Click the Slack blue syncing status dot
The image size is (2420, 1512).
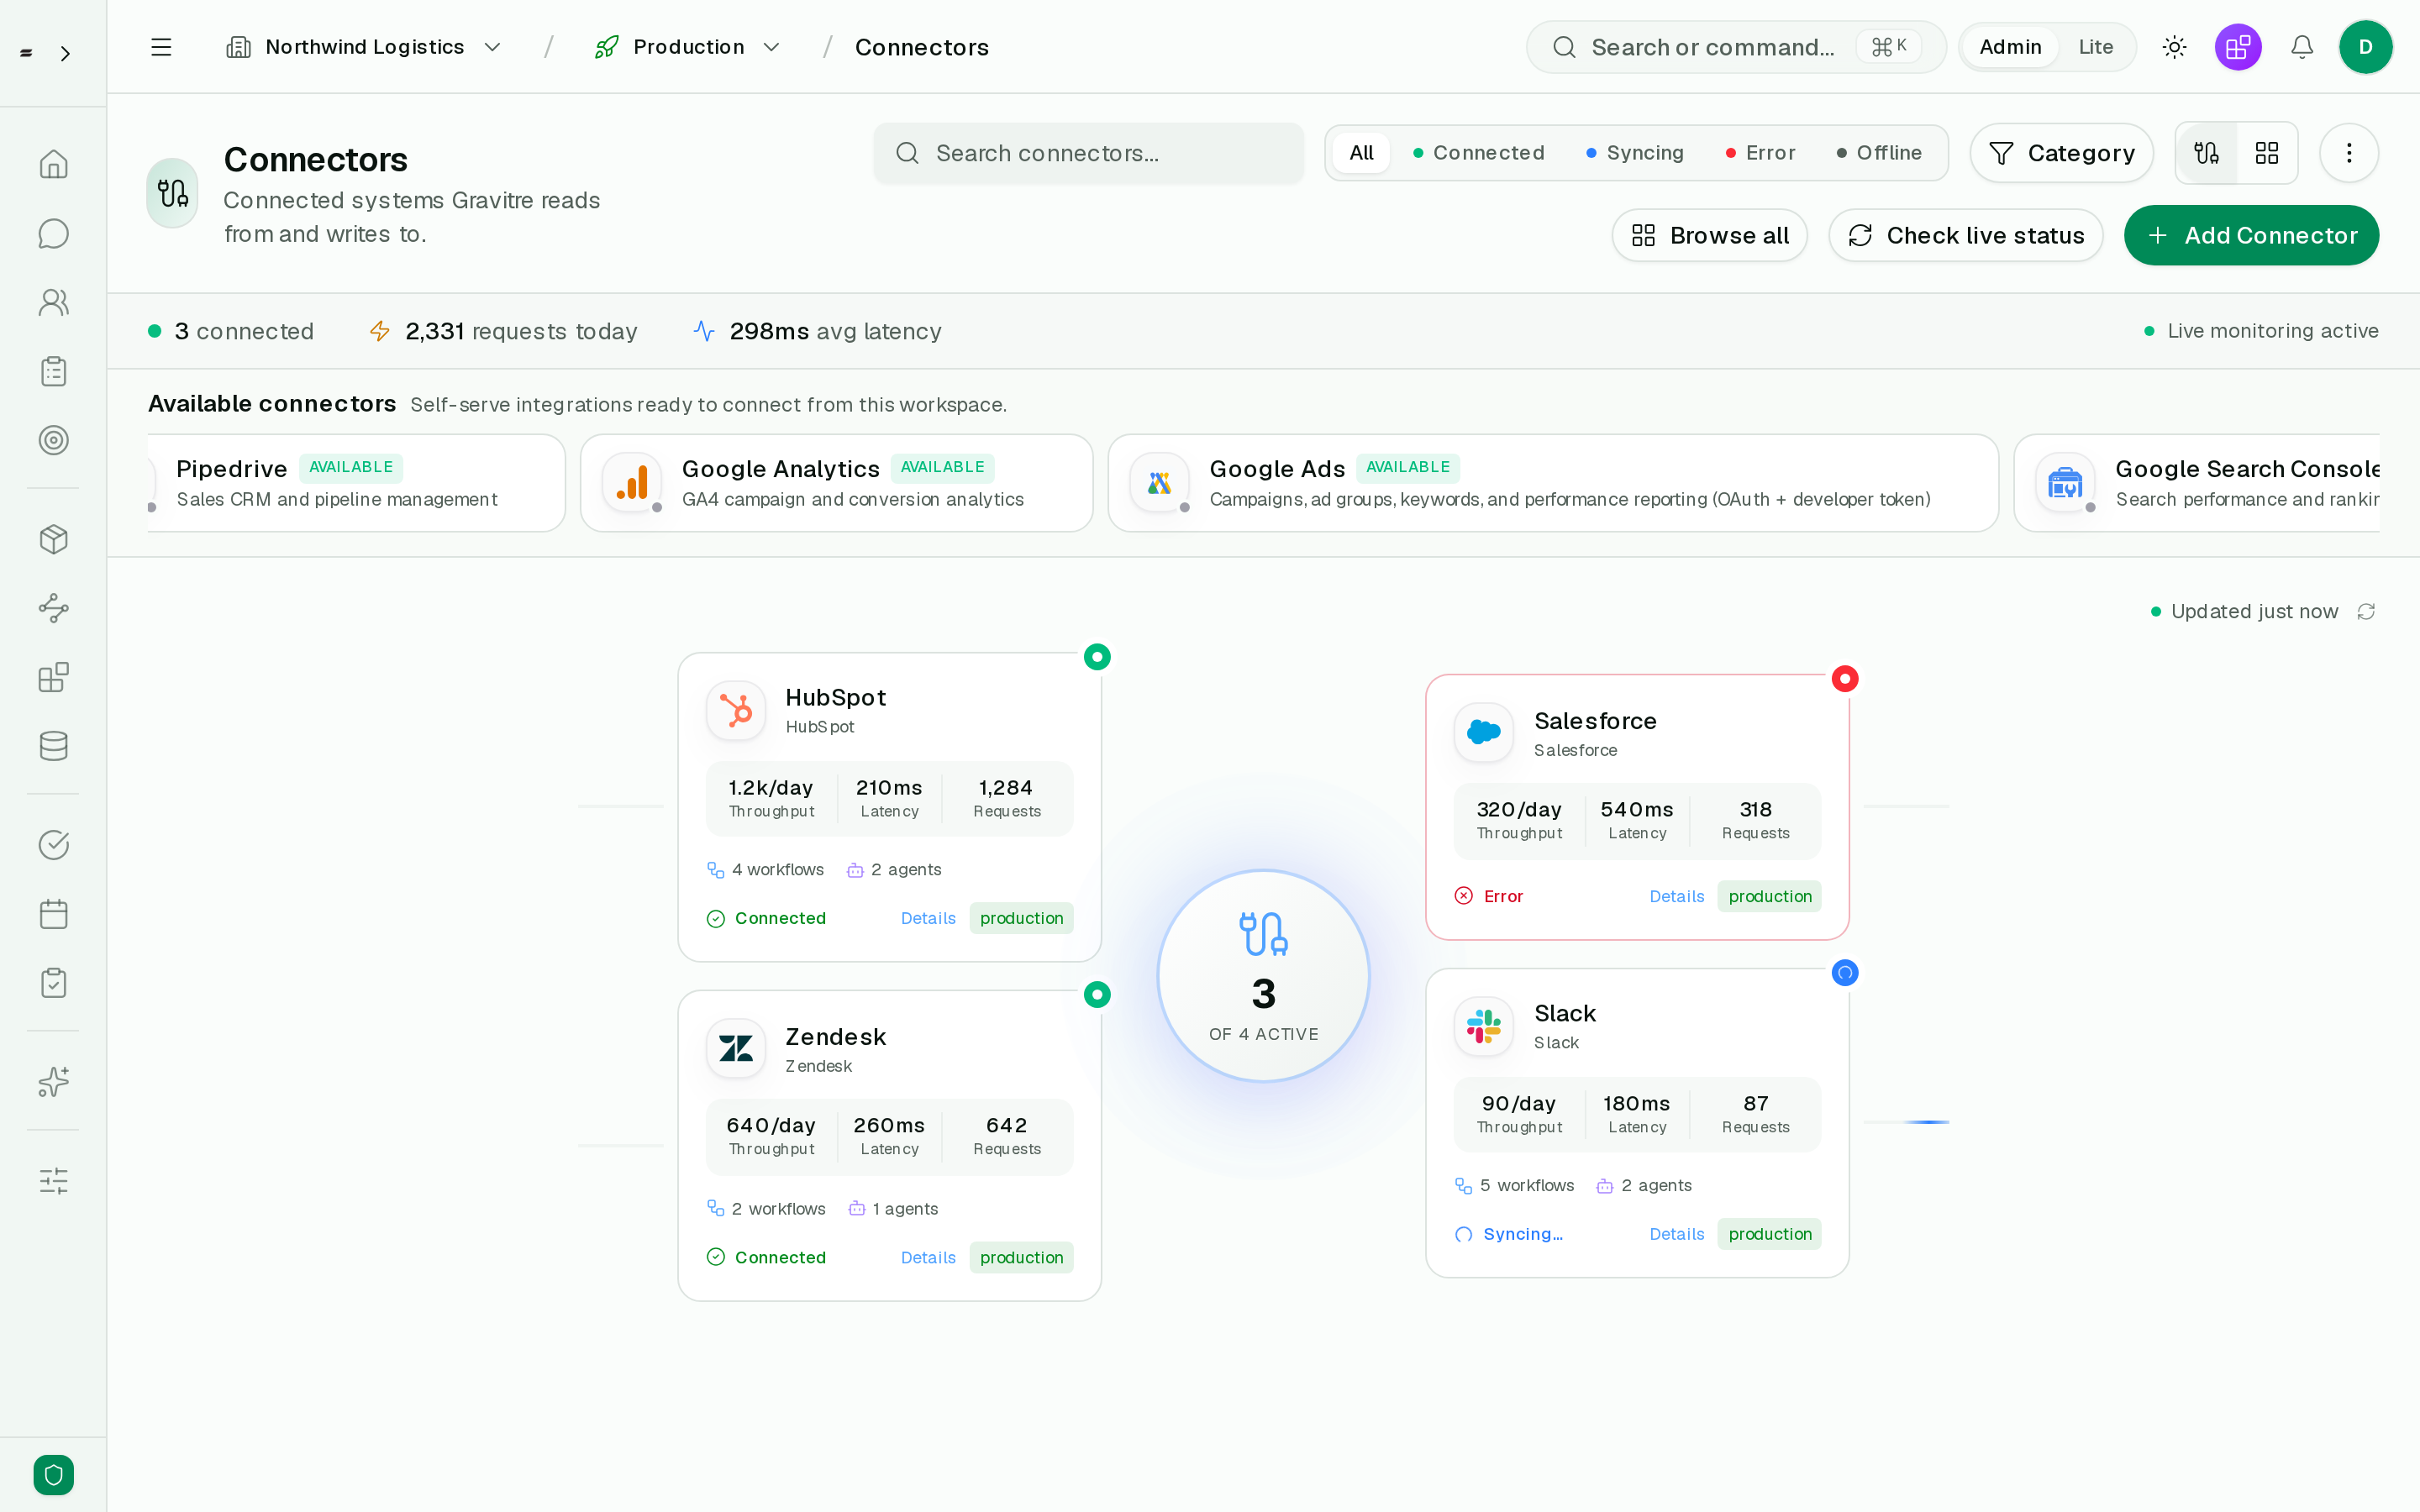click(1845, 972)
